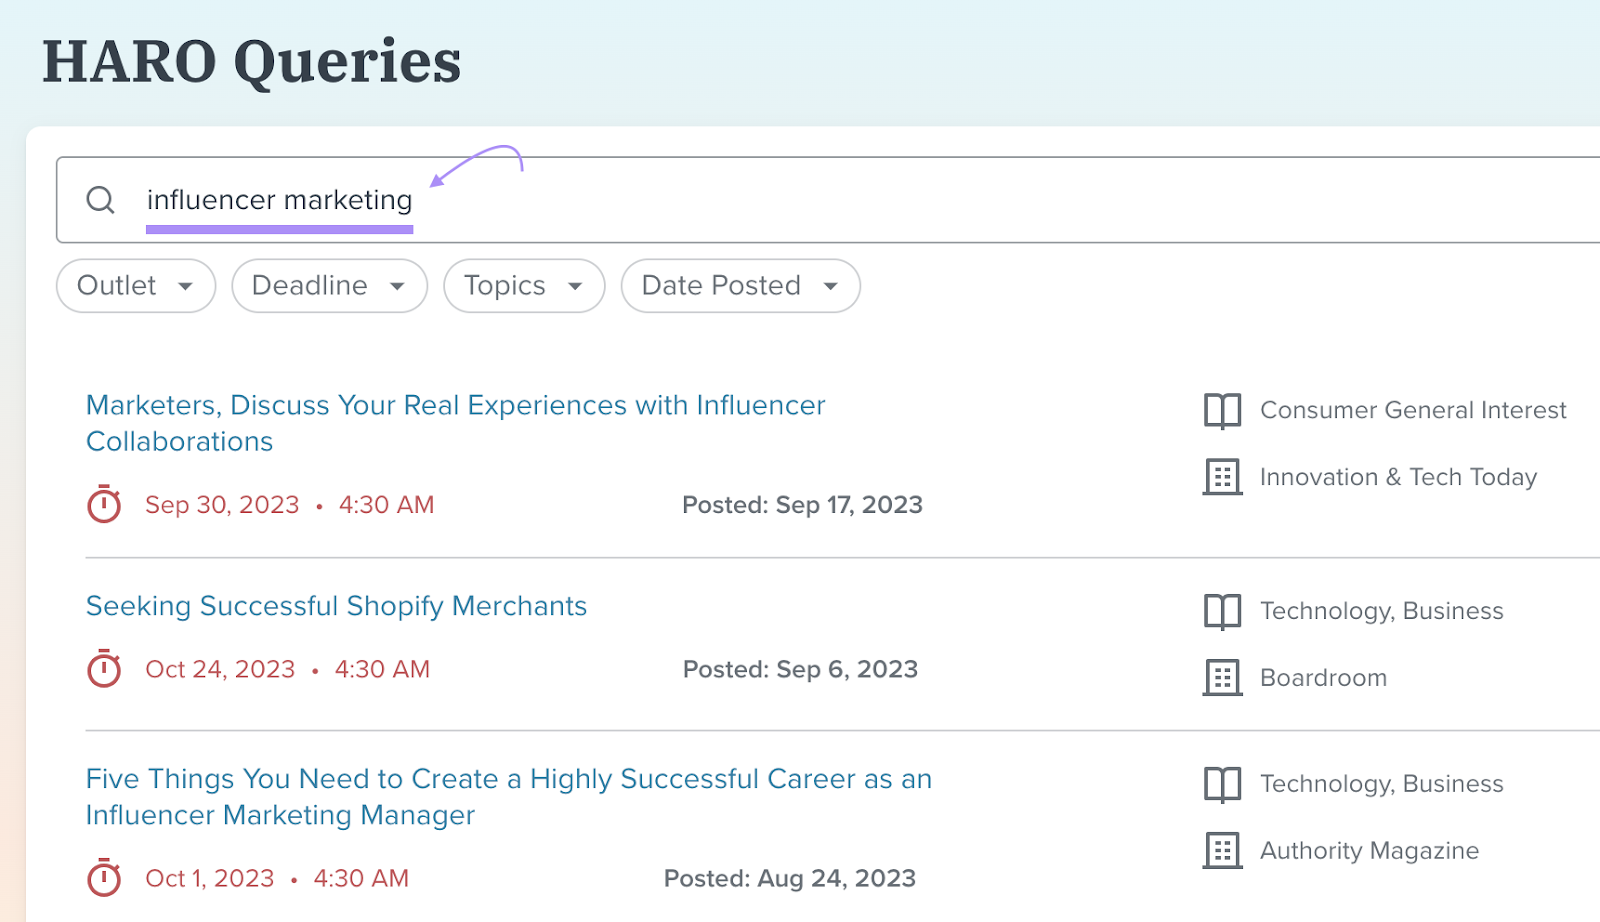Click the building icon next to Authority Magazine
1600x922 pixels.
(x=1221, y=850)
